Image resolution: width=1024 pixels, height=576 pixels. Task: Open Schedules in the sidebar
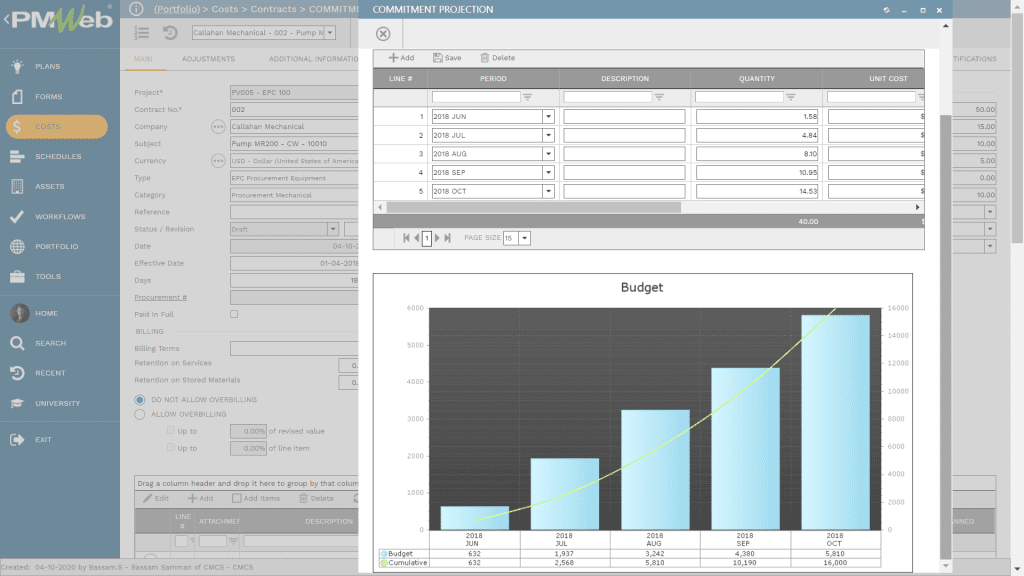pos(58,157)
